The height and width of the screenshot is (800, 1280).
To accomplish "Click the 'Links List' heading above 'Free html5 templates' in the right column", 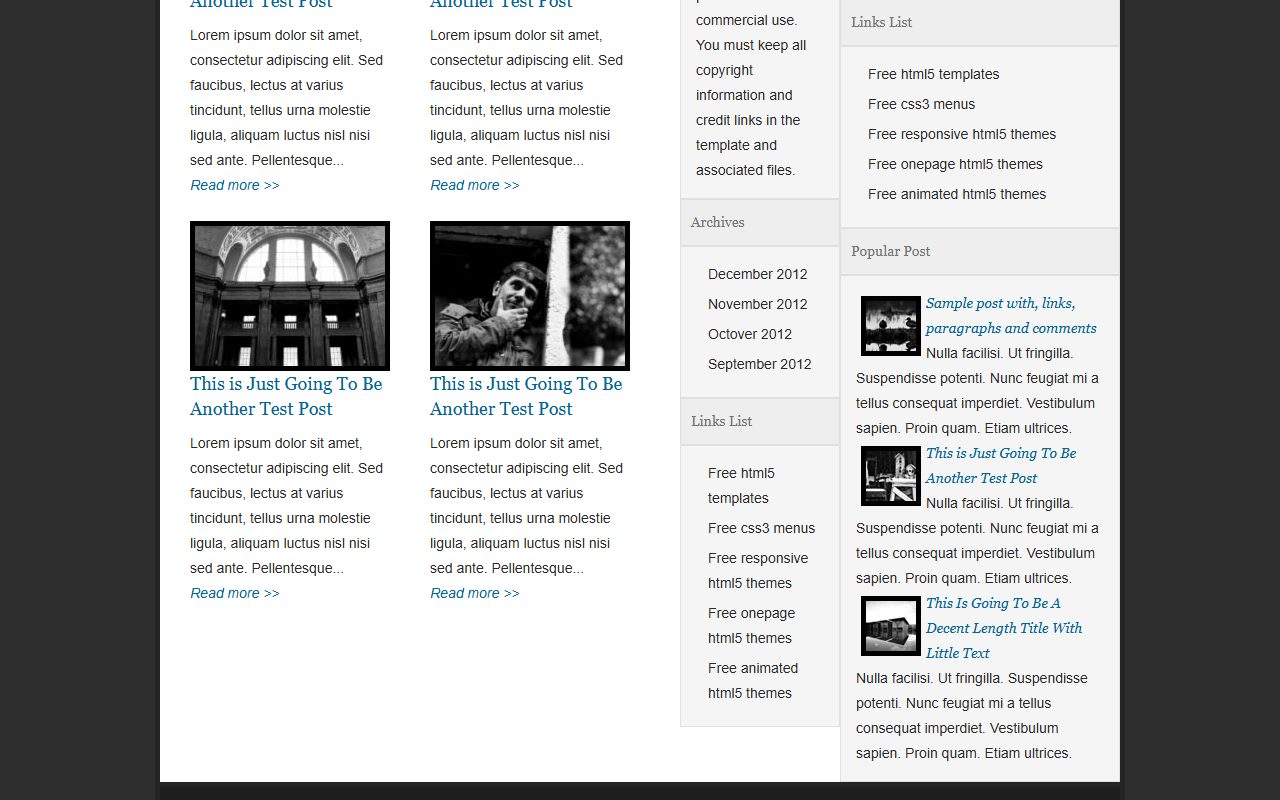I will pyautogui.click(x=882, y=22).
